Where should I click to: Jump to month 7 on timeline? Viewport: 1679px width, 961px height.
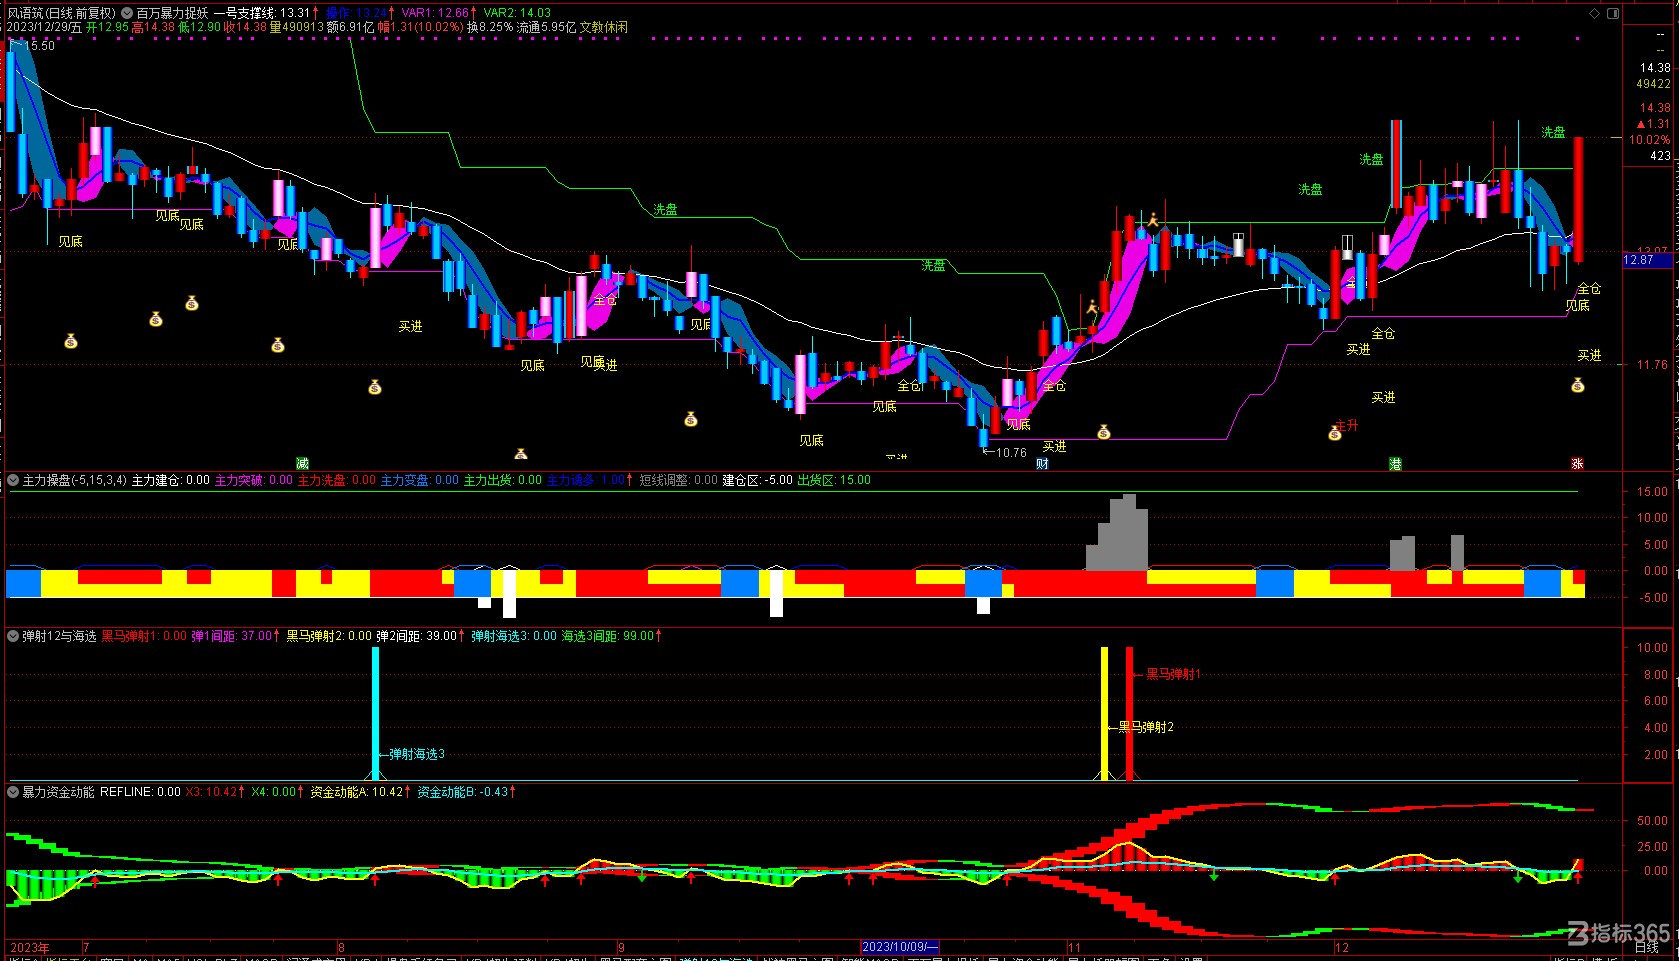[x=86, y=947]
